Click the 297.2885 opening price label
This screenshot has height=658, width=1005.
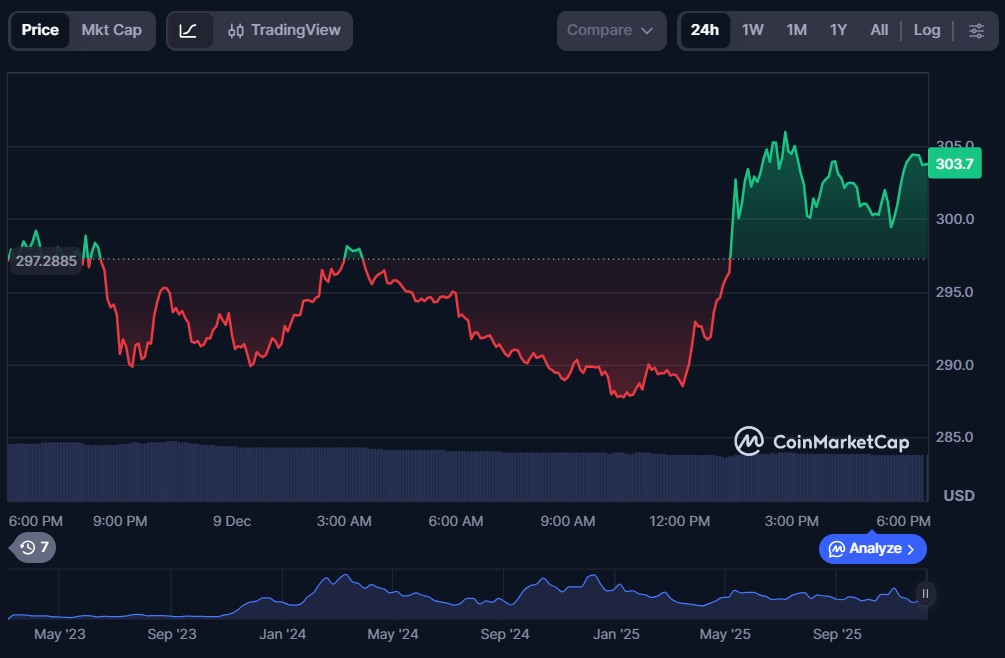tap(46, 261)
